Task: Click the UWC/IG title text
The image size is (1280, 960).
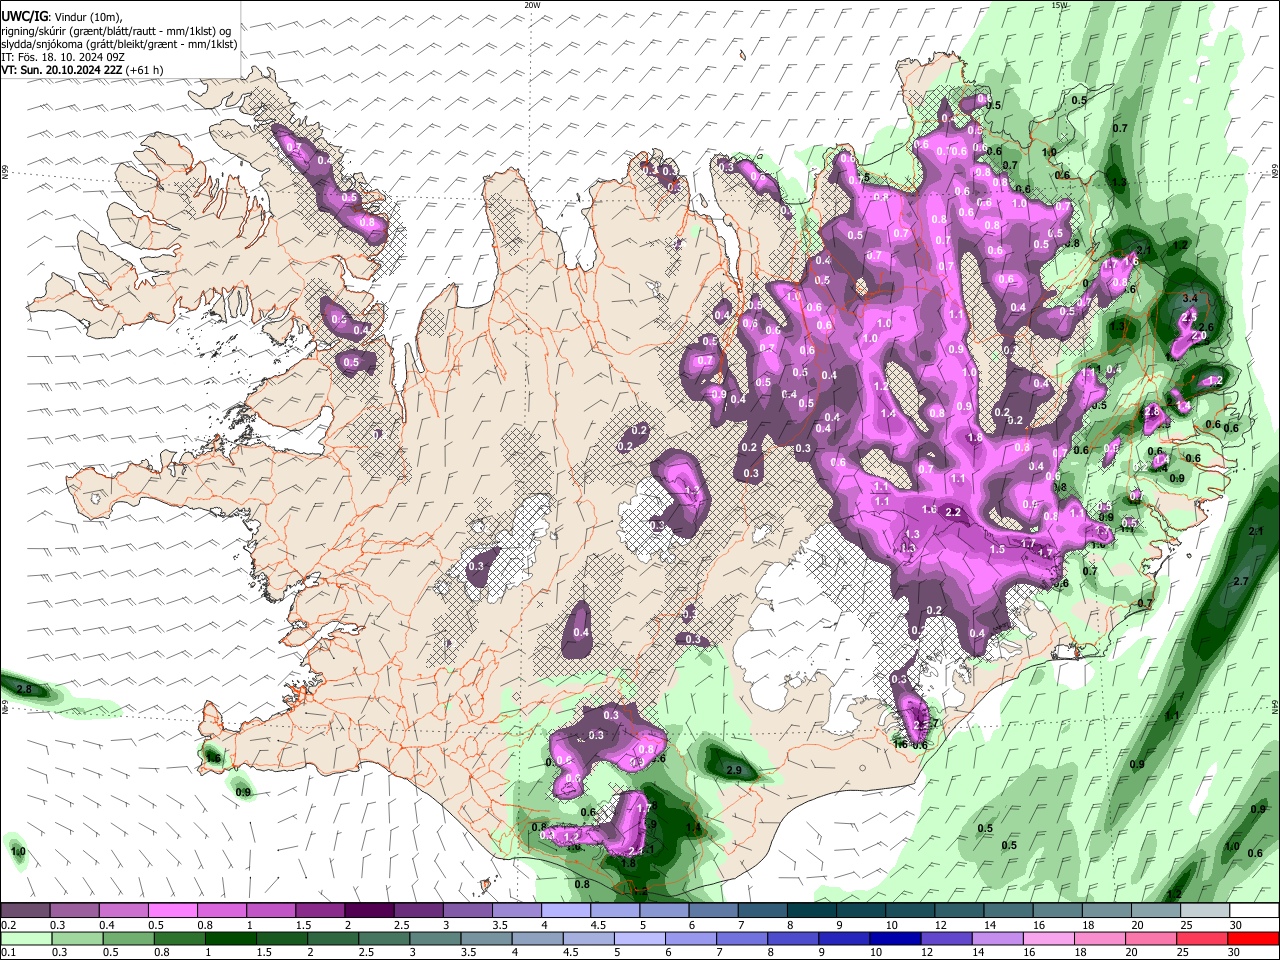Action: tap(23, 17)
